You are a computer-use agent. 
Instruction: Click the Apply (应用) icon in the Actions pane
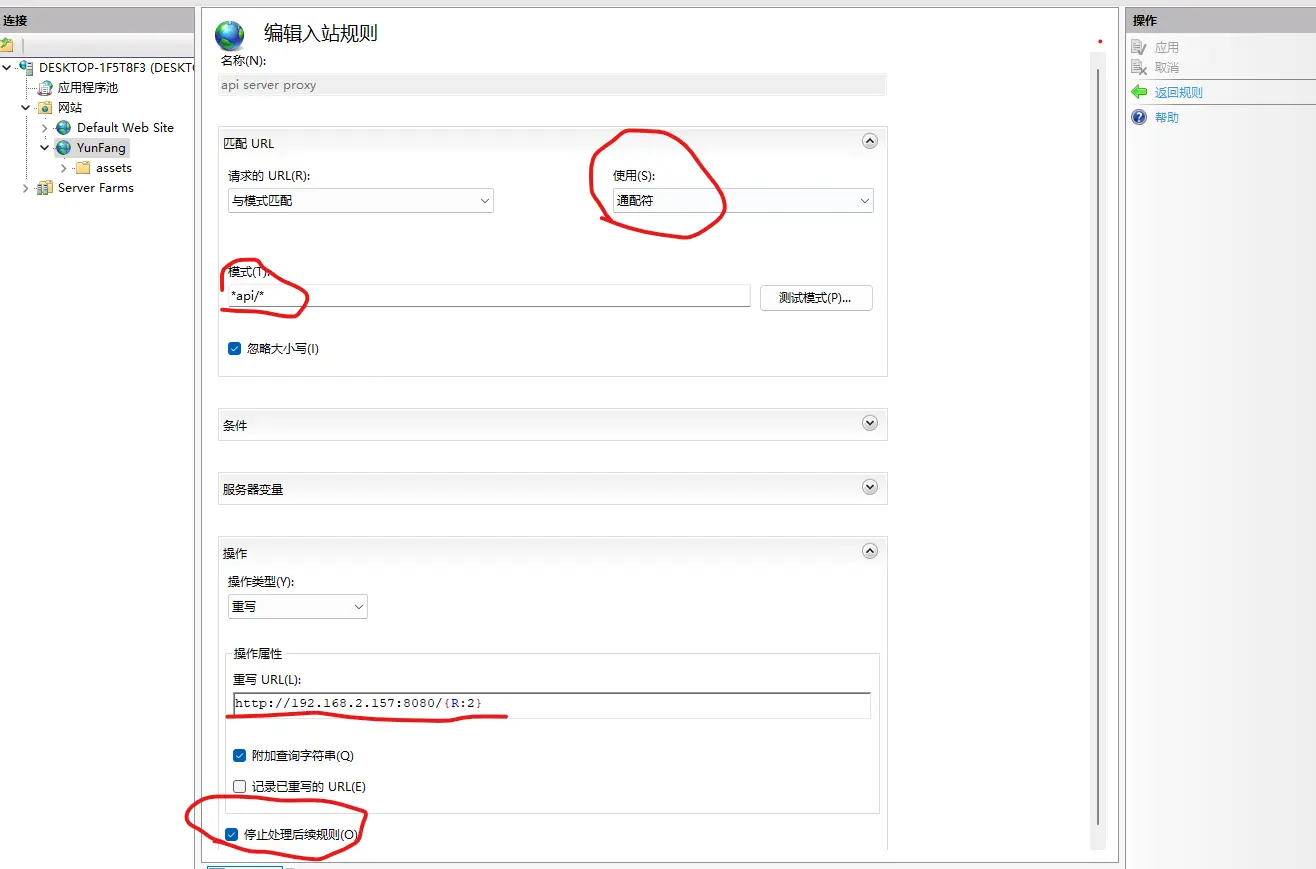click(1139, 47)
